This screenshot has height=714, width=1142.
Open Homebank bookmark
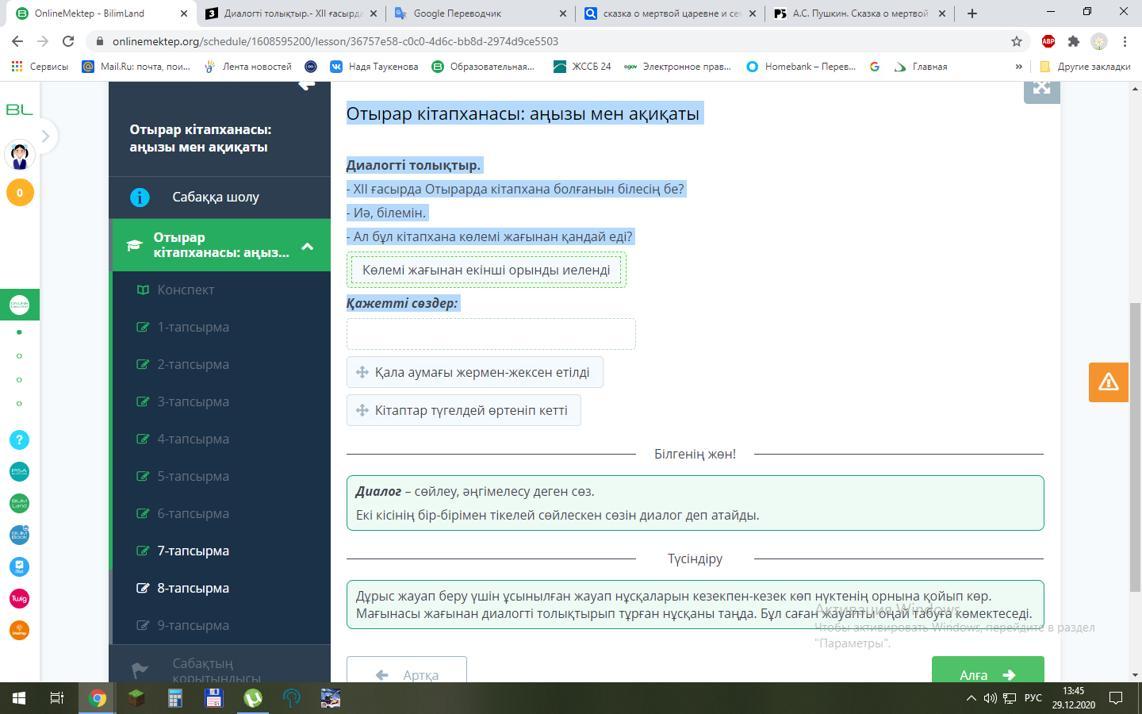[801, 66]
